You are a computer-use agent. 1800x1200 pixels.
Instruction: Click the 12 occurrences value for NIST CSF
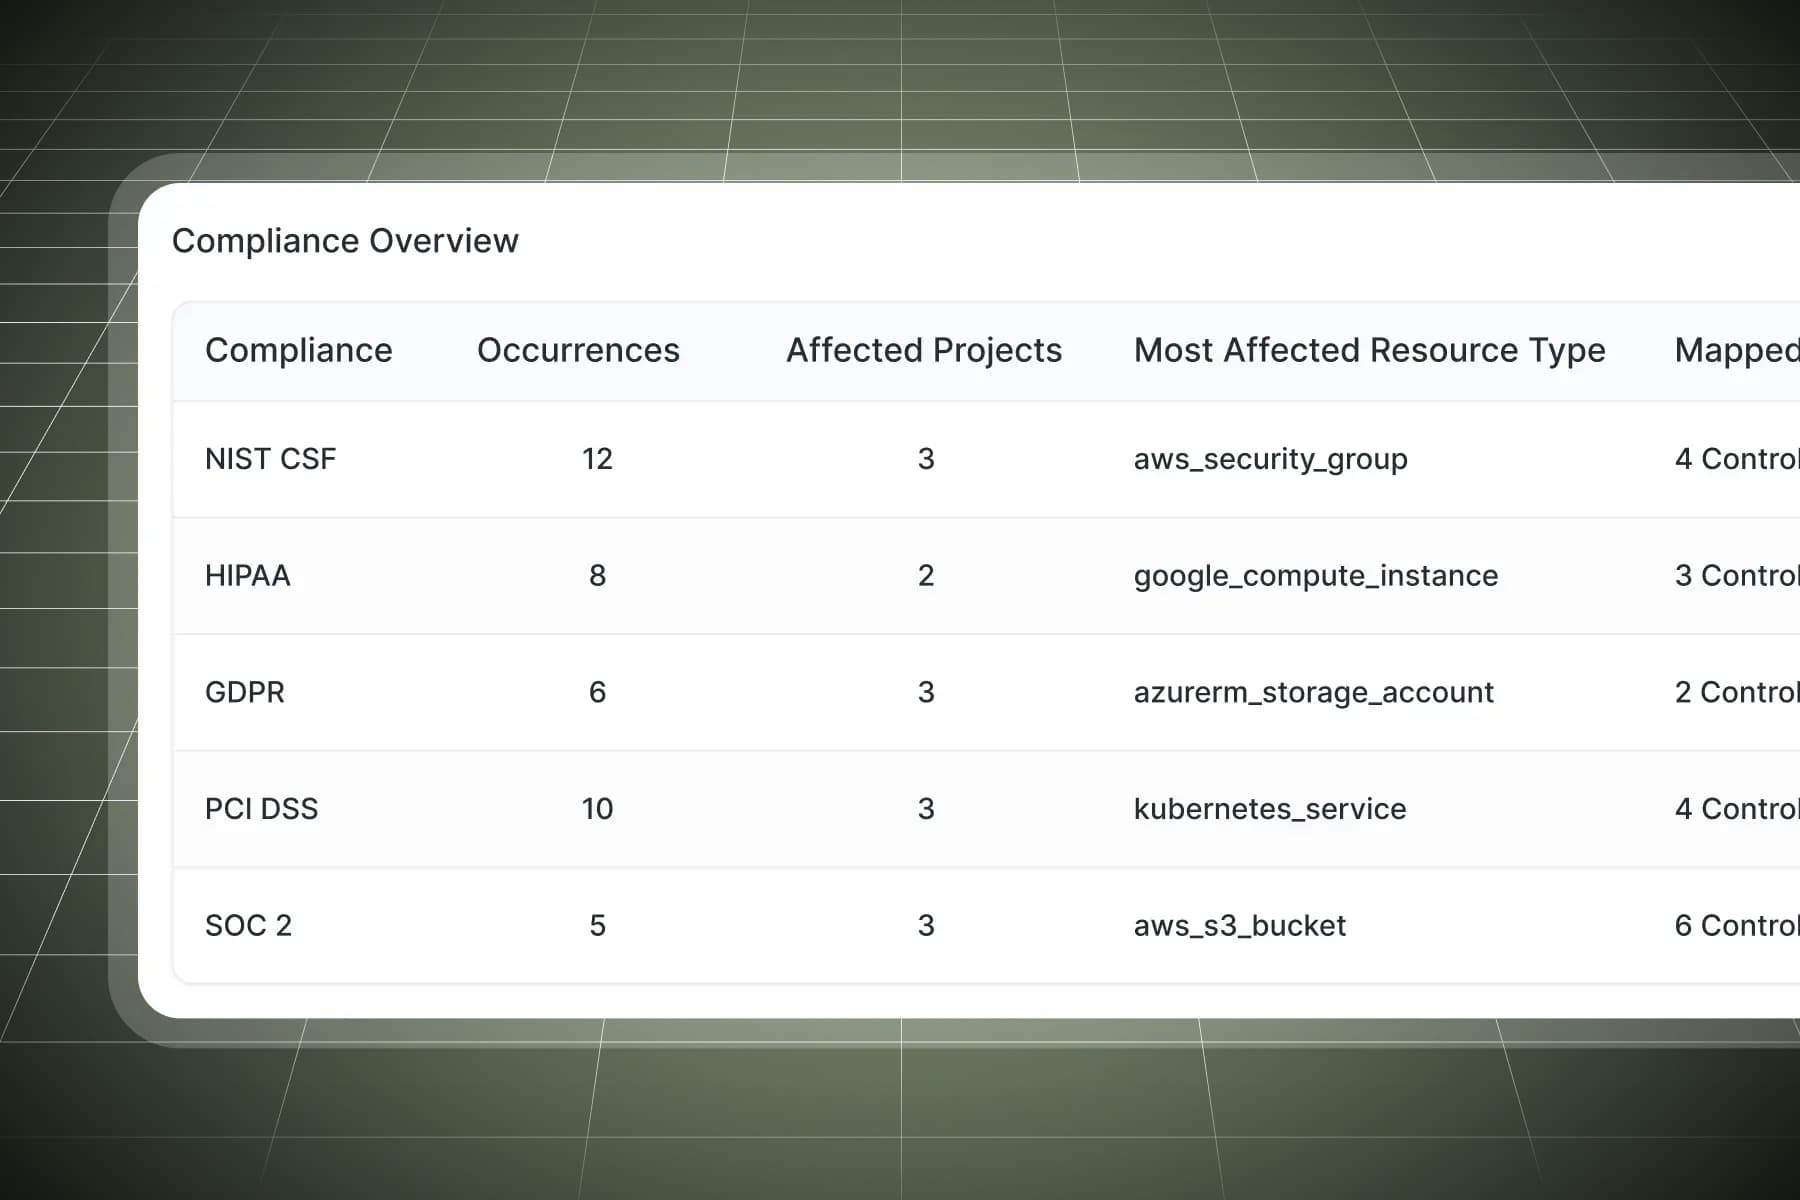click(597, 459)
